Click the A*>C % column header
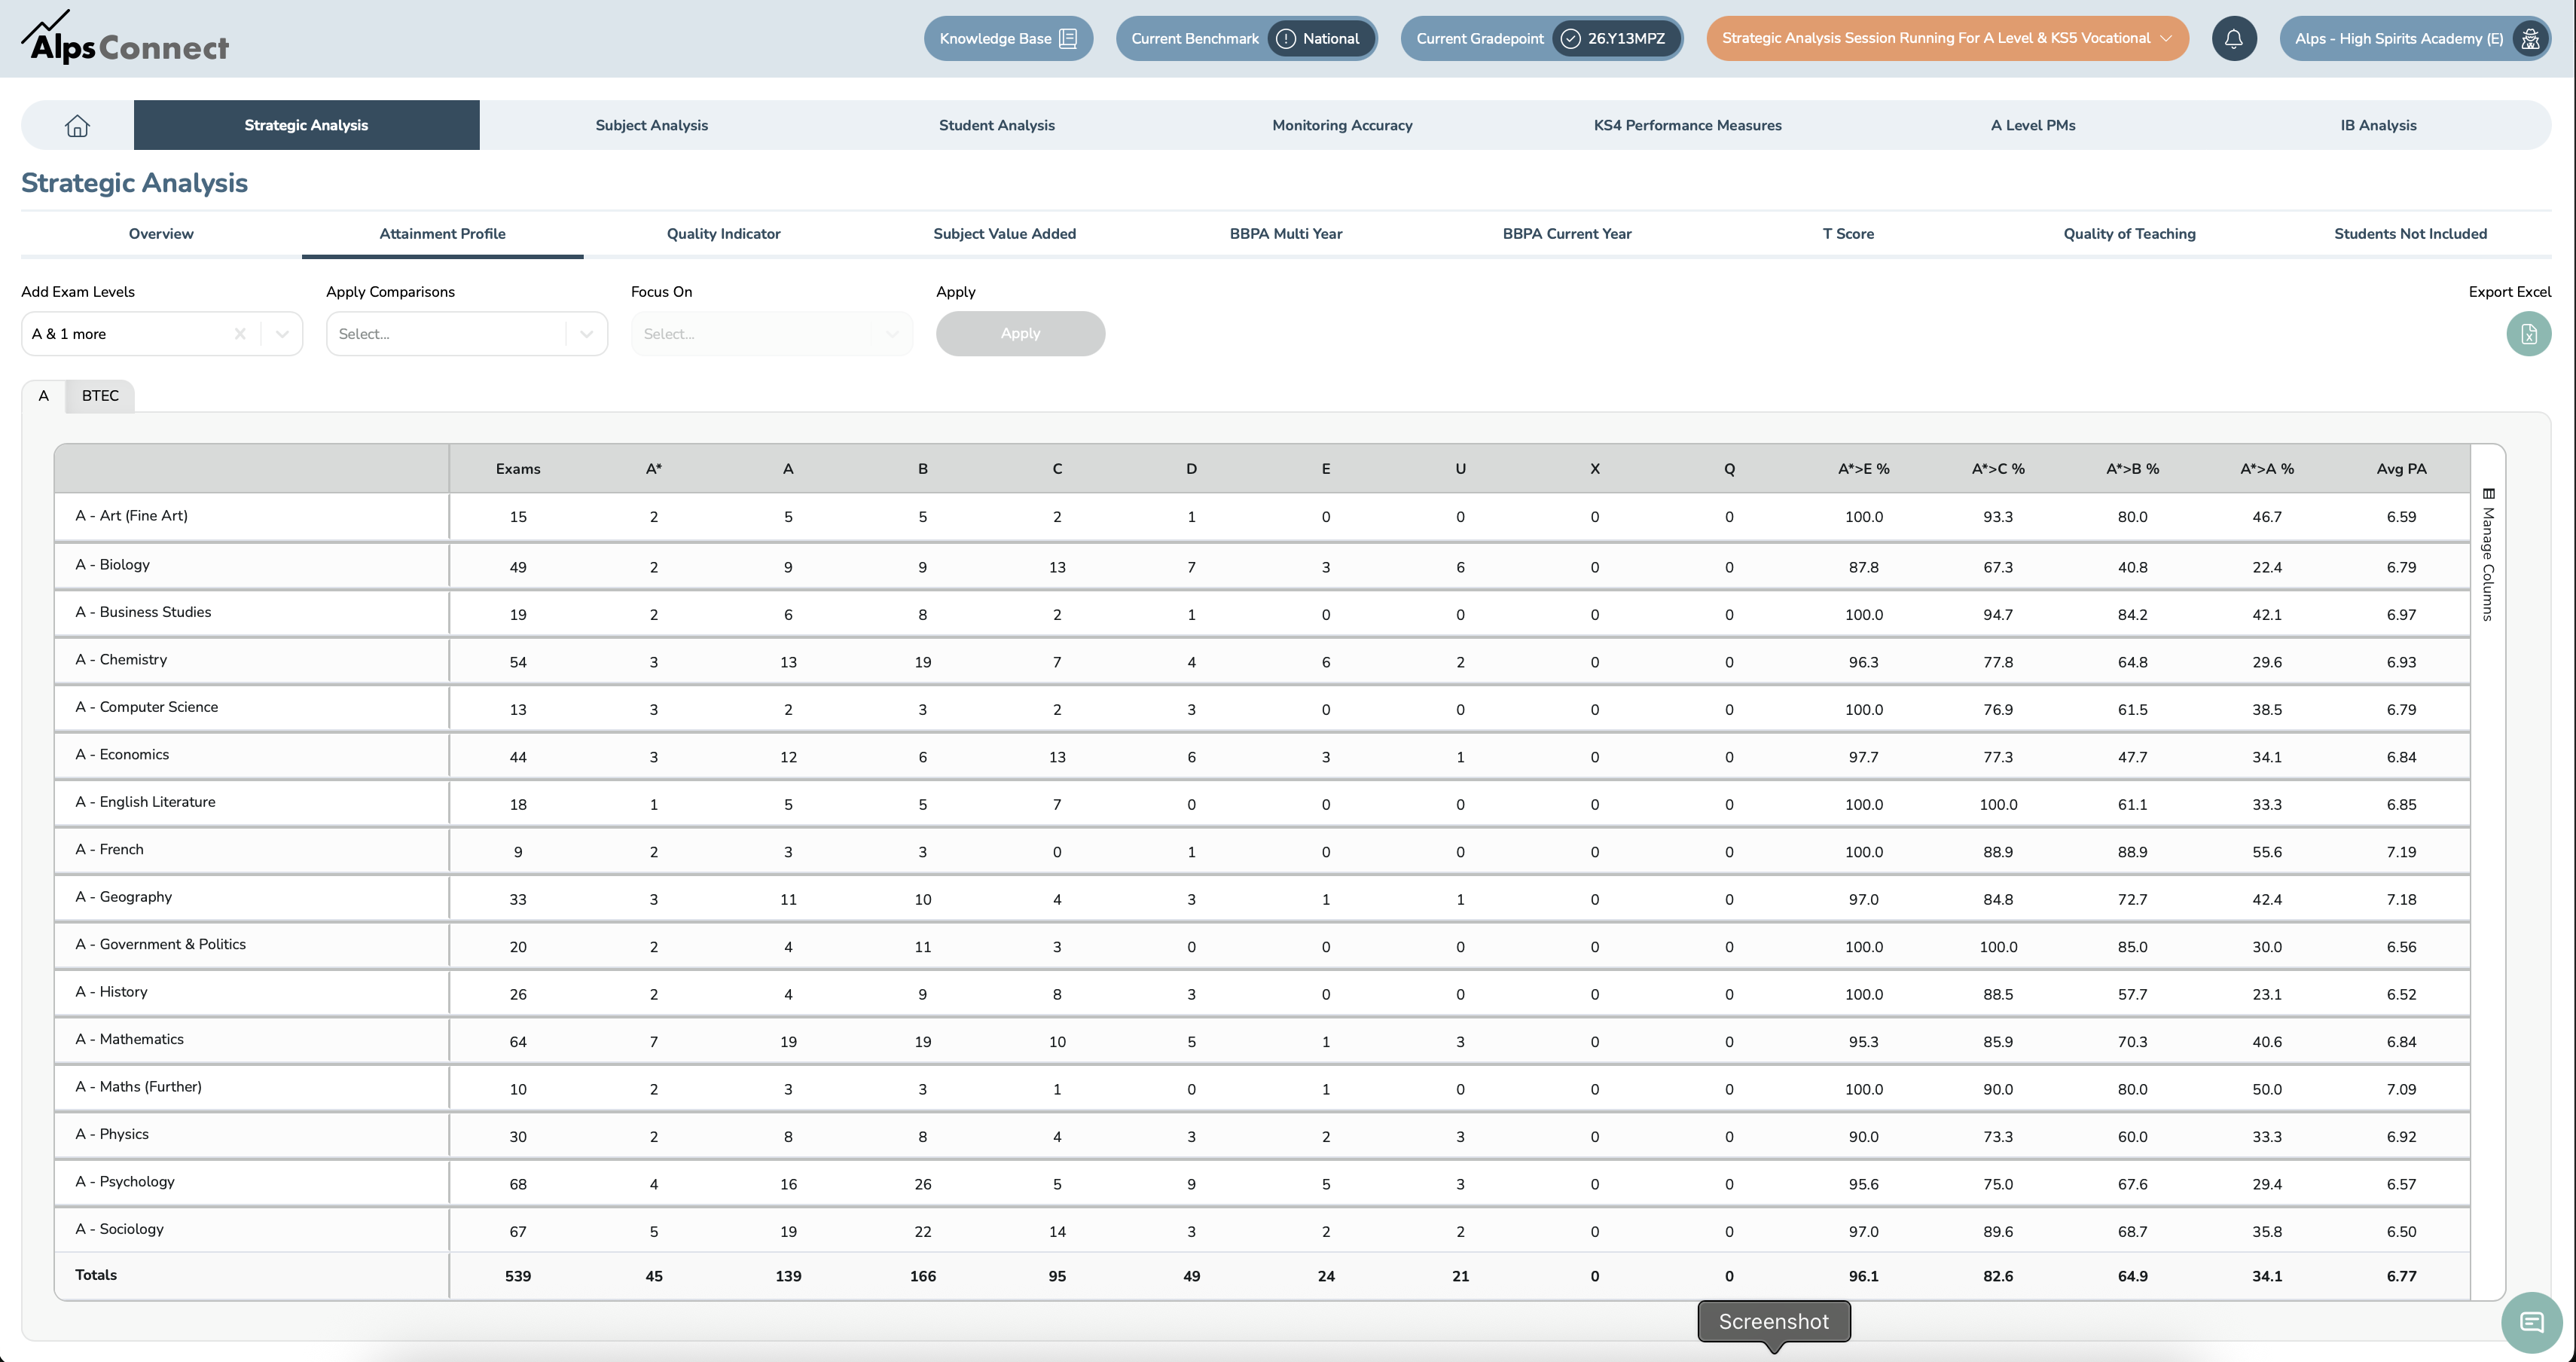The image size is (2576, 1362). pyautogui.click(x=1998, y=469)
